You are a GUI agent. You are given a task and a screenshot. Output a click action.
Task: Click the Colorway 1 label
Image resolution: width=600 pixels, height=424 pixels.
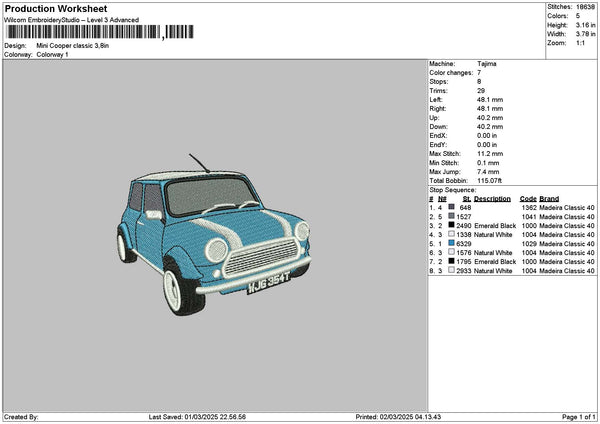[53, 54]
